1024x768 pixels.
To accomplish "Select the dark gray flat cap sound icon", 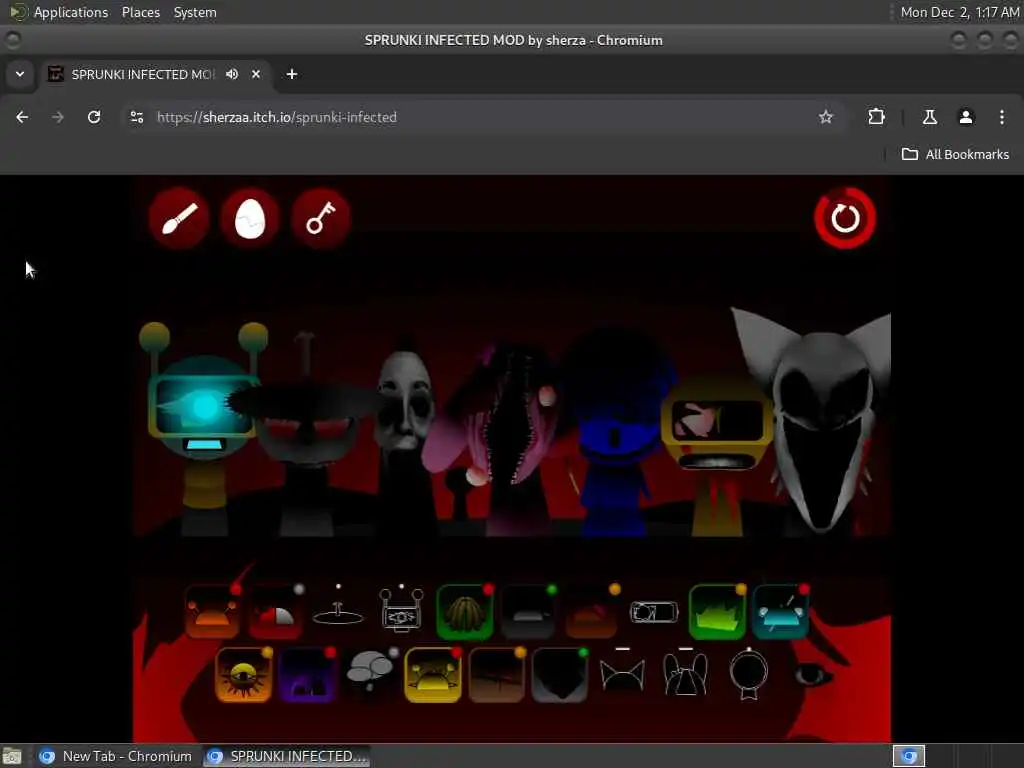I will point(528,612).
